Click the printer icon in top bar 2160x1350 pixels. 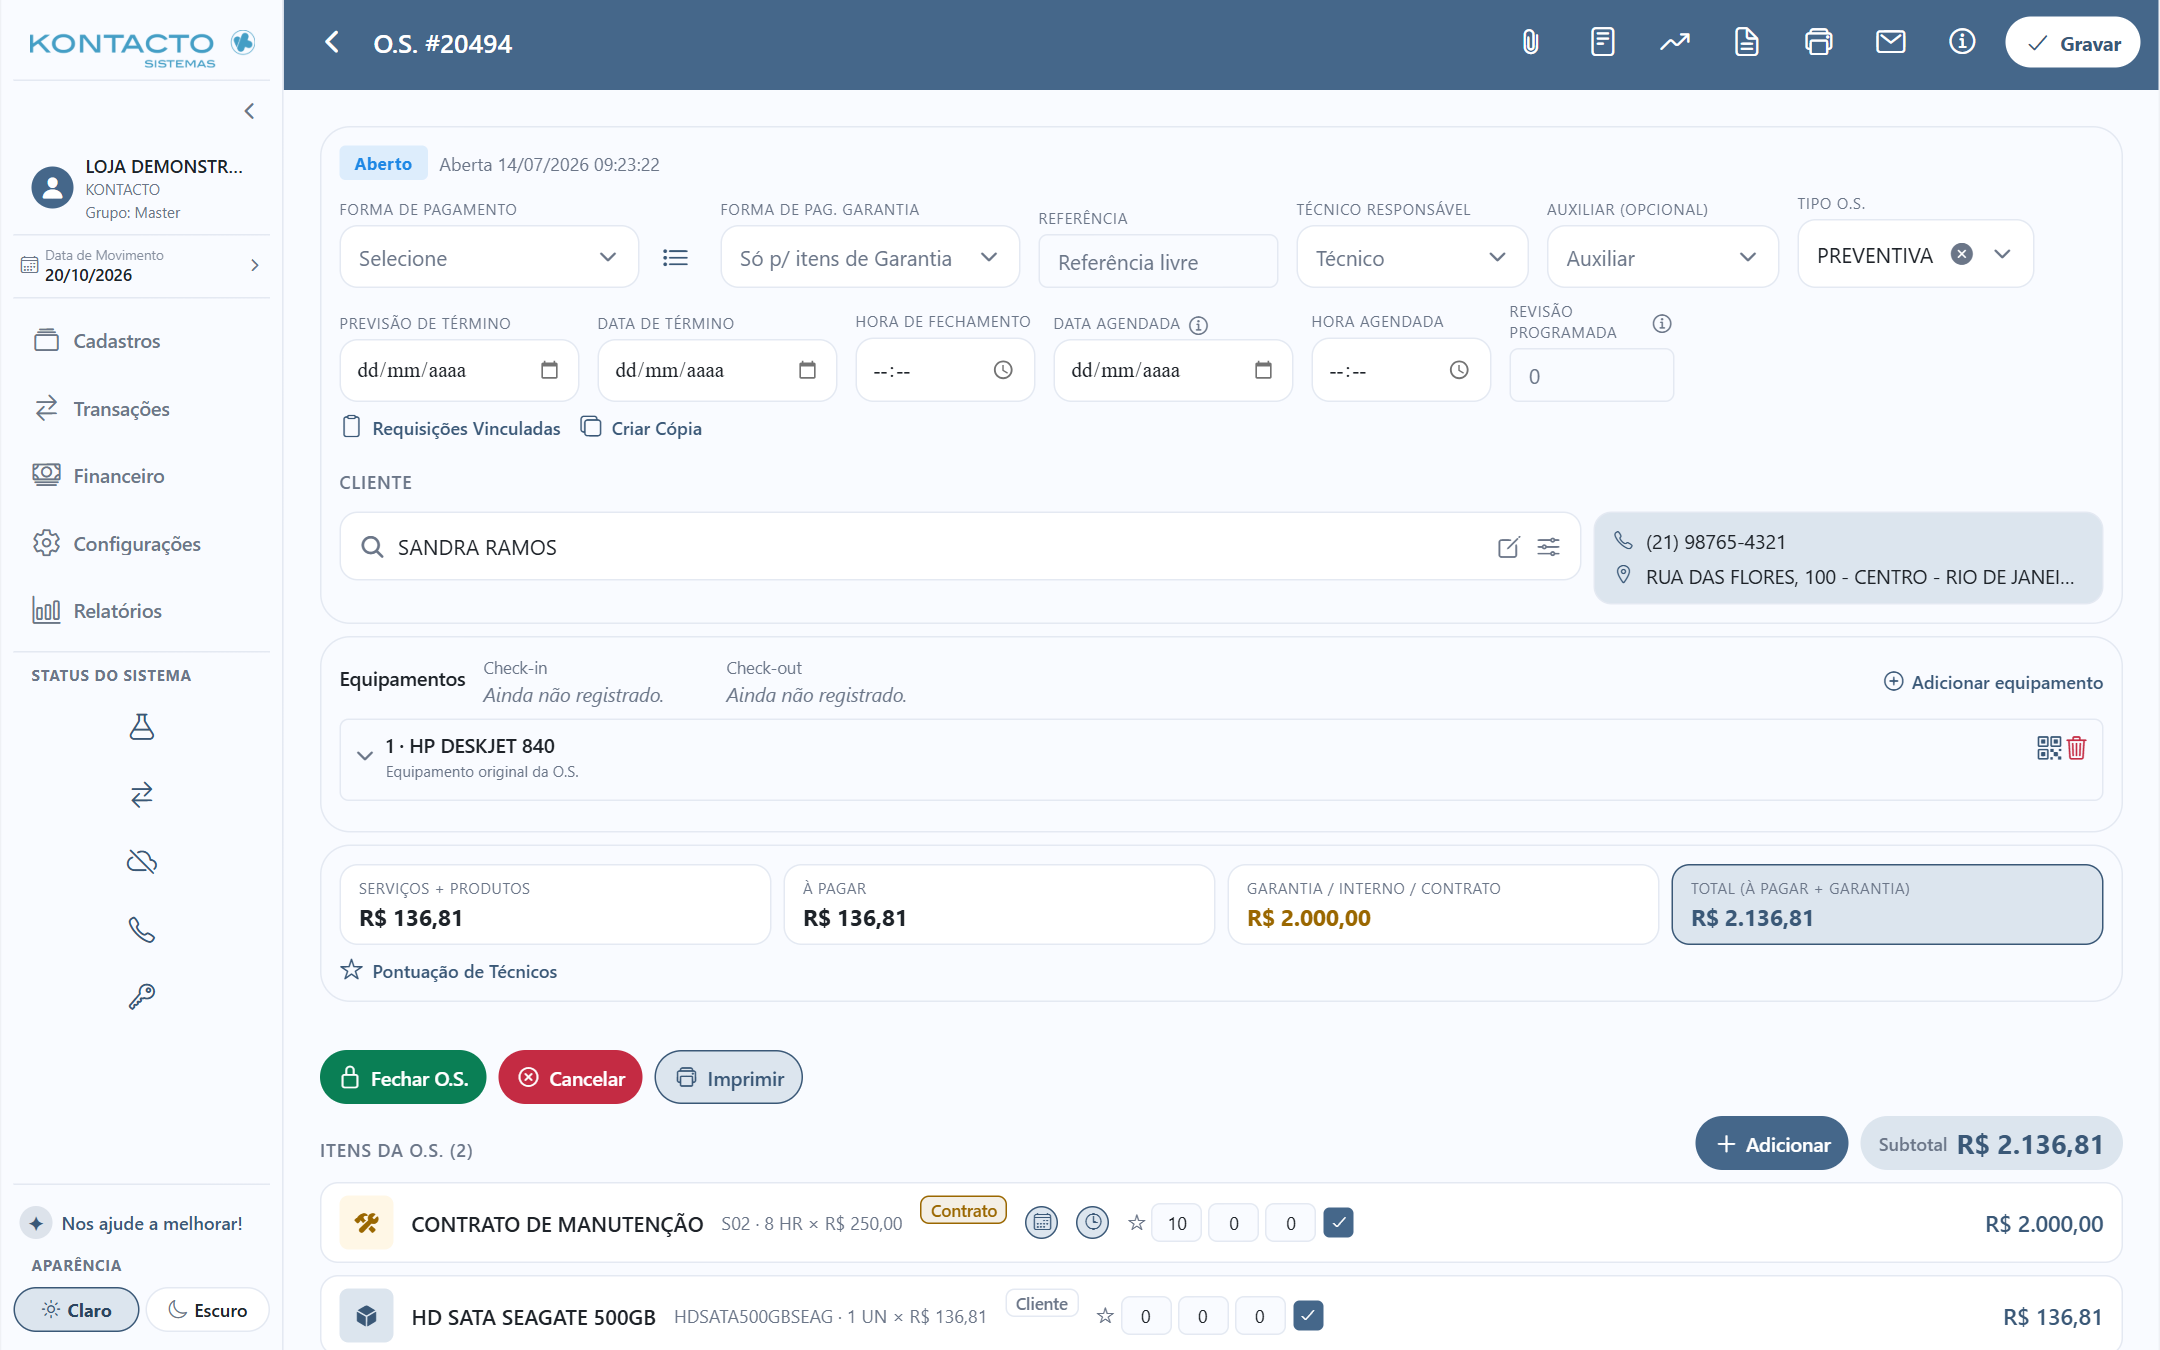[x=1818, y=42]
